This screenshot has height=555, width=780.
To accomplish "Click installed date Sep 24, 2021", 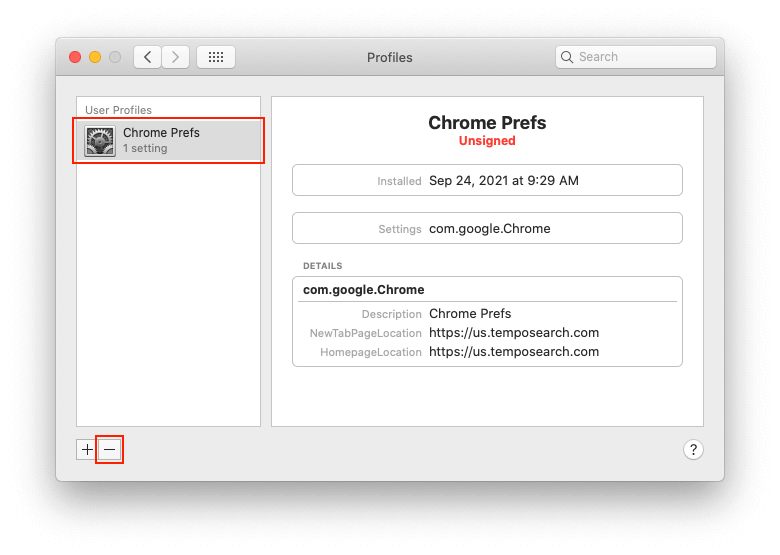I will click(504, 181).
